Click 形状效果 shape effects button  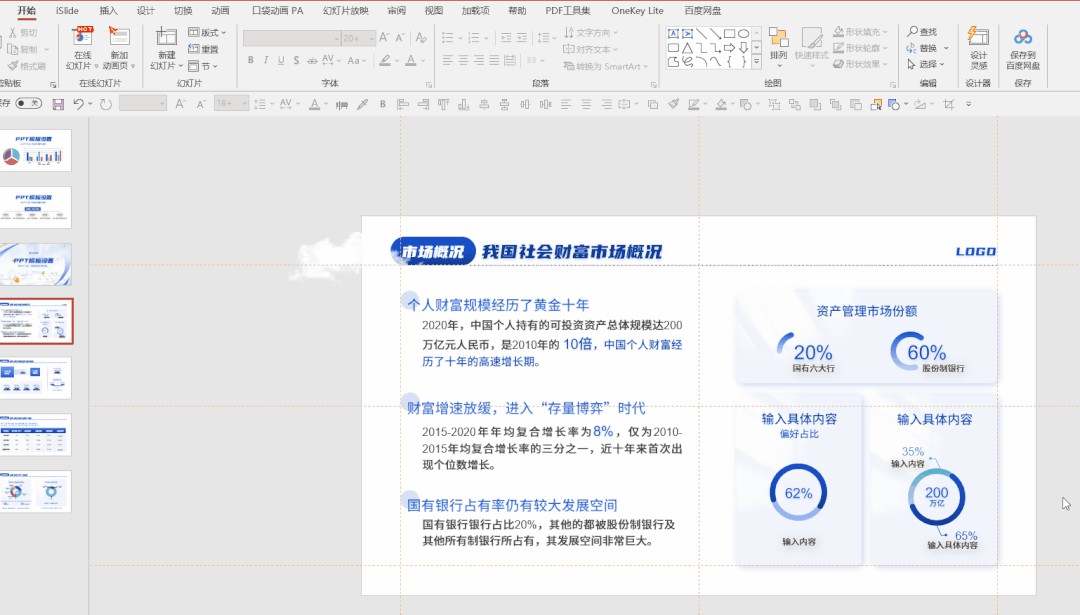(x=860, y=64)
